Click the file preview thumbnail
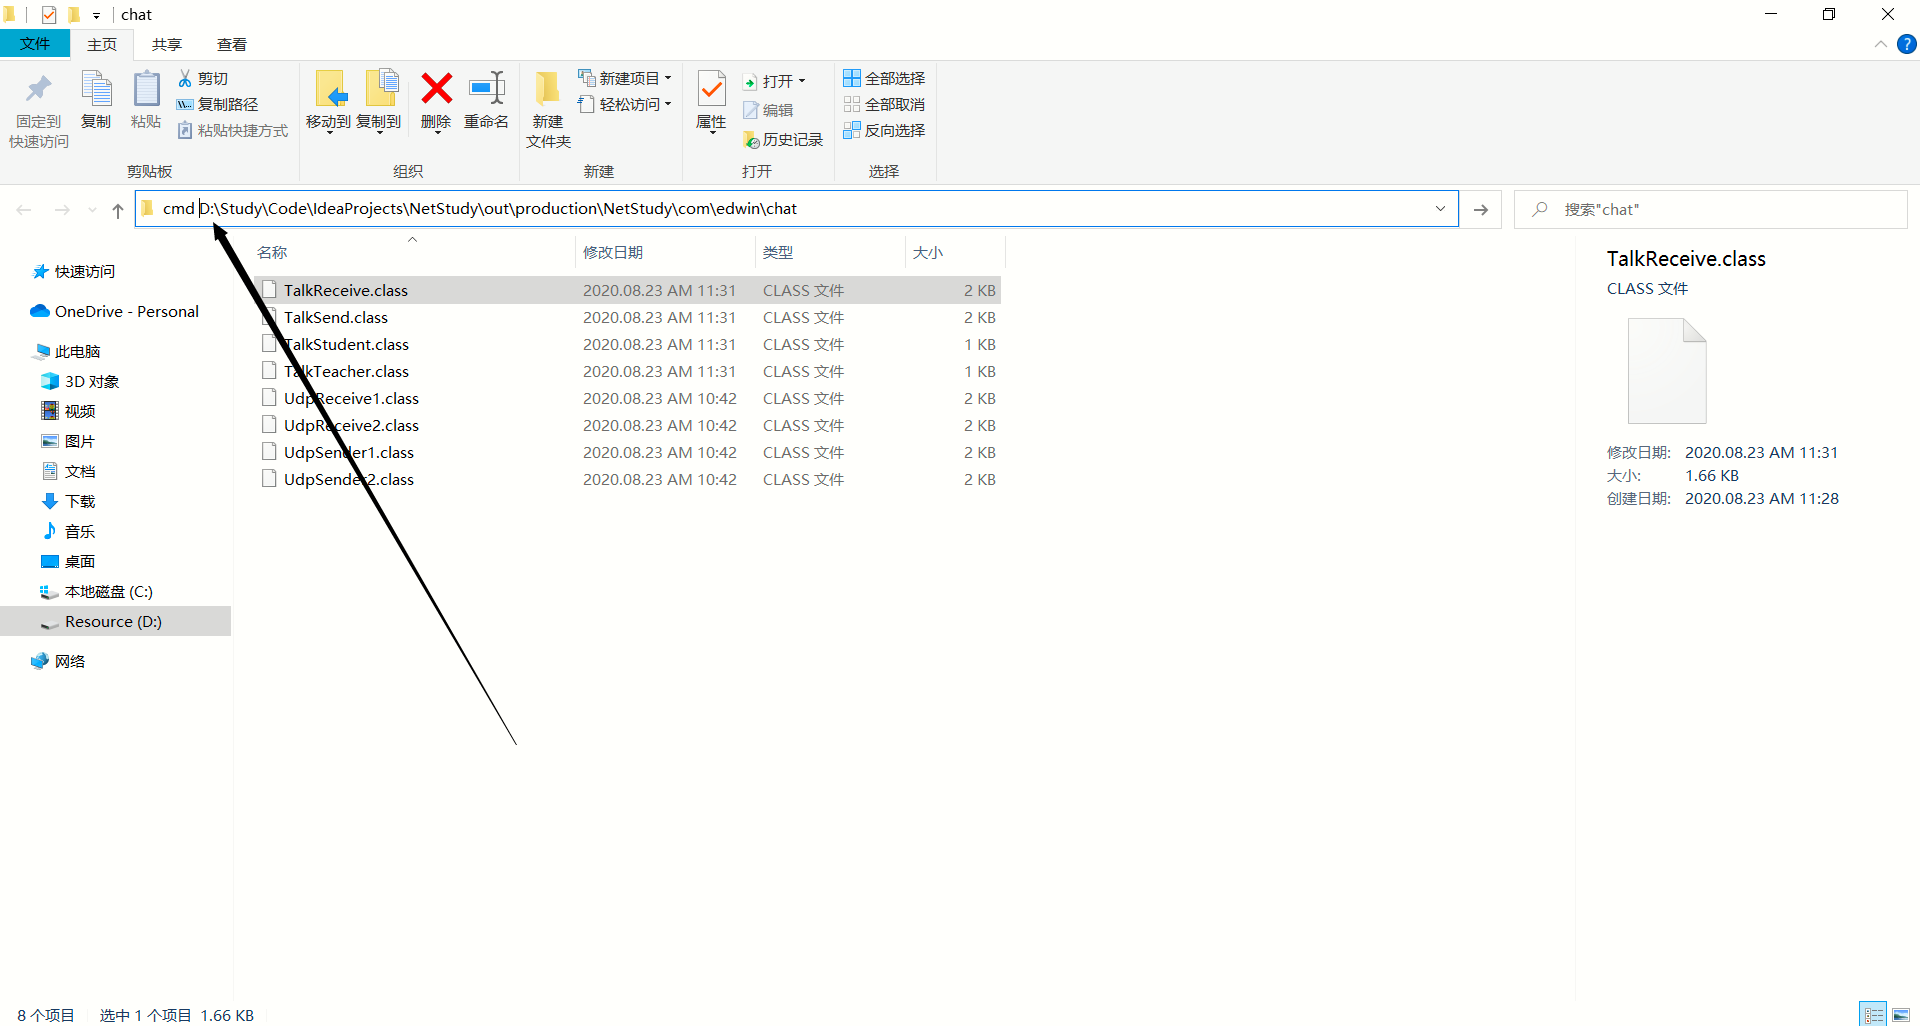 1667,370
